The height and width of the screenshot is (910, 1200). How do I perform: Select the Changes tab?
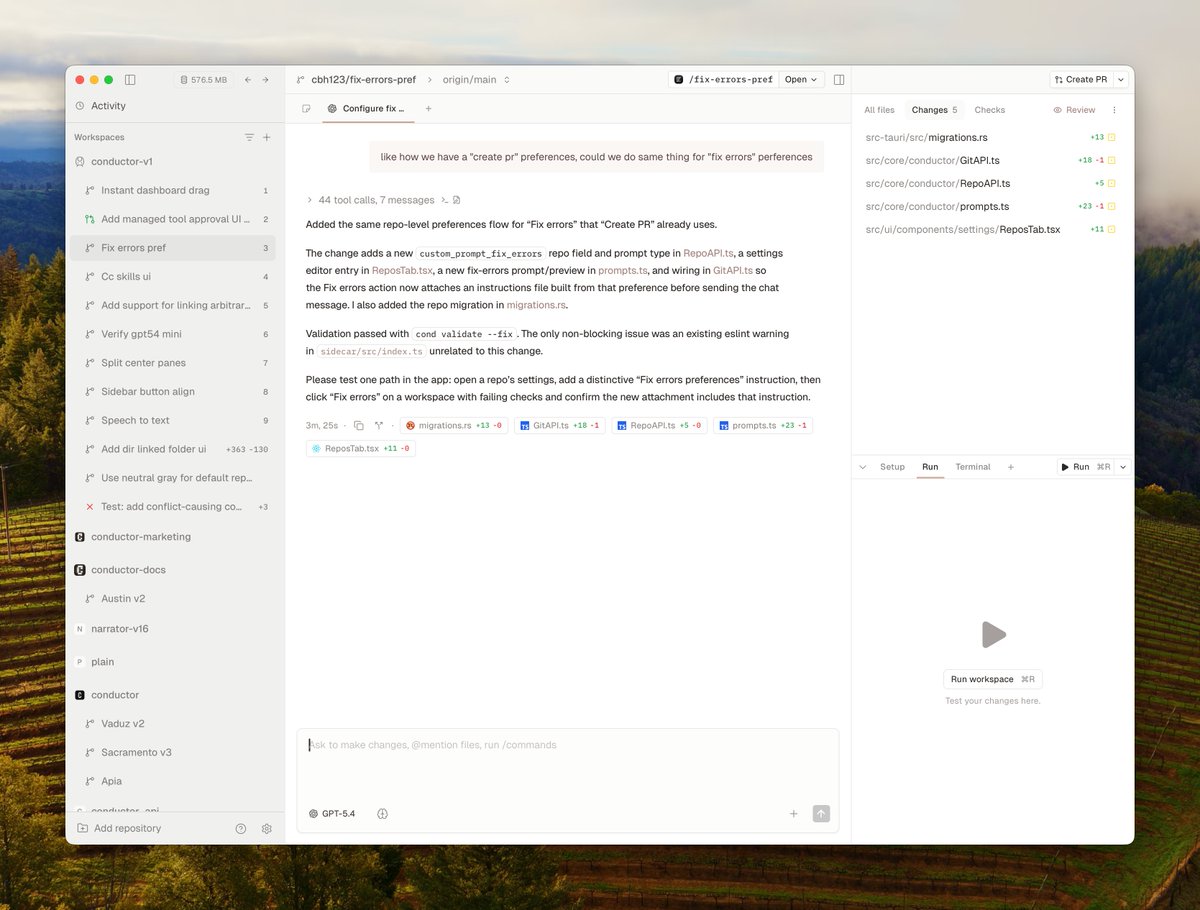coord(935,110)
